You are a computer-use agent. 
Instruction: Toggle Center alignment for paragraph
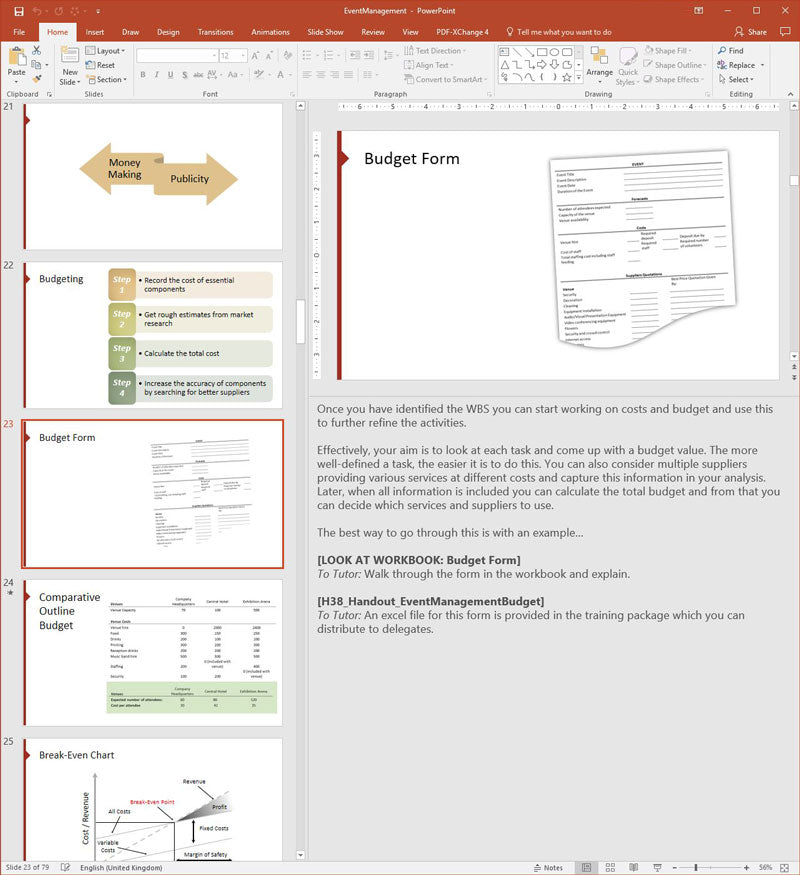321,74
